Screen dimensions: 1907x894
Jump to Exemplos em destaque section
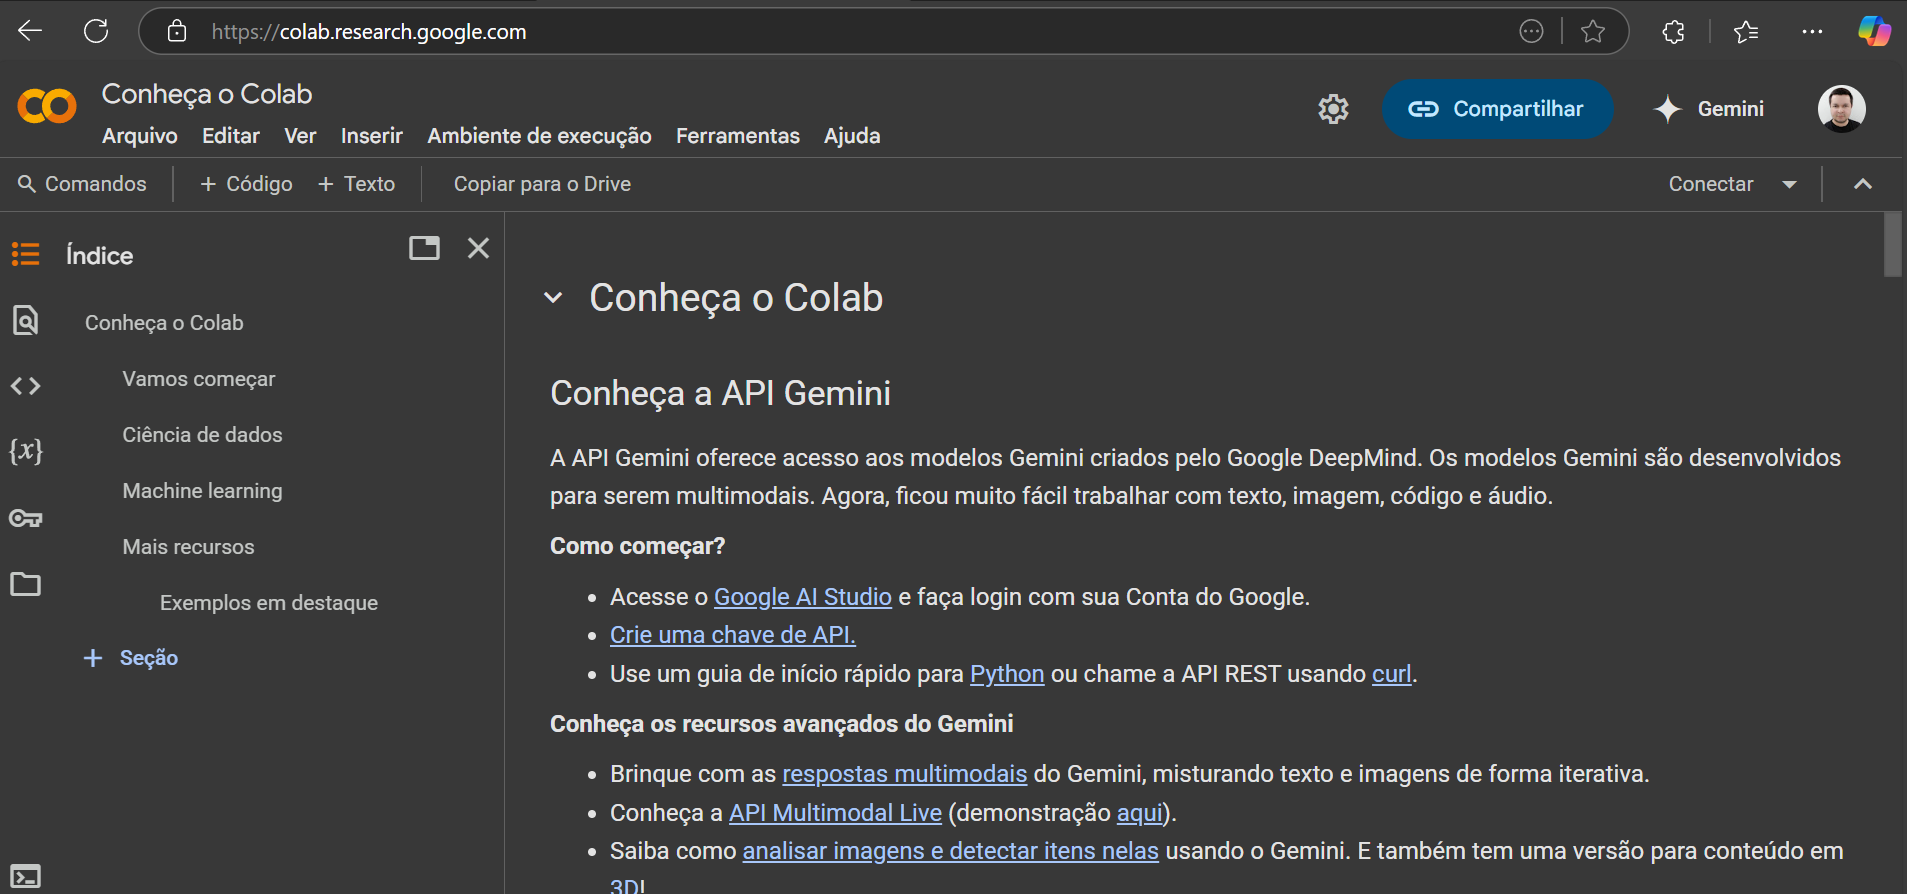click(269, 603)
